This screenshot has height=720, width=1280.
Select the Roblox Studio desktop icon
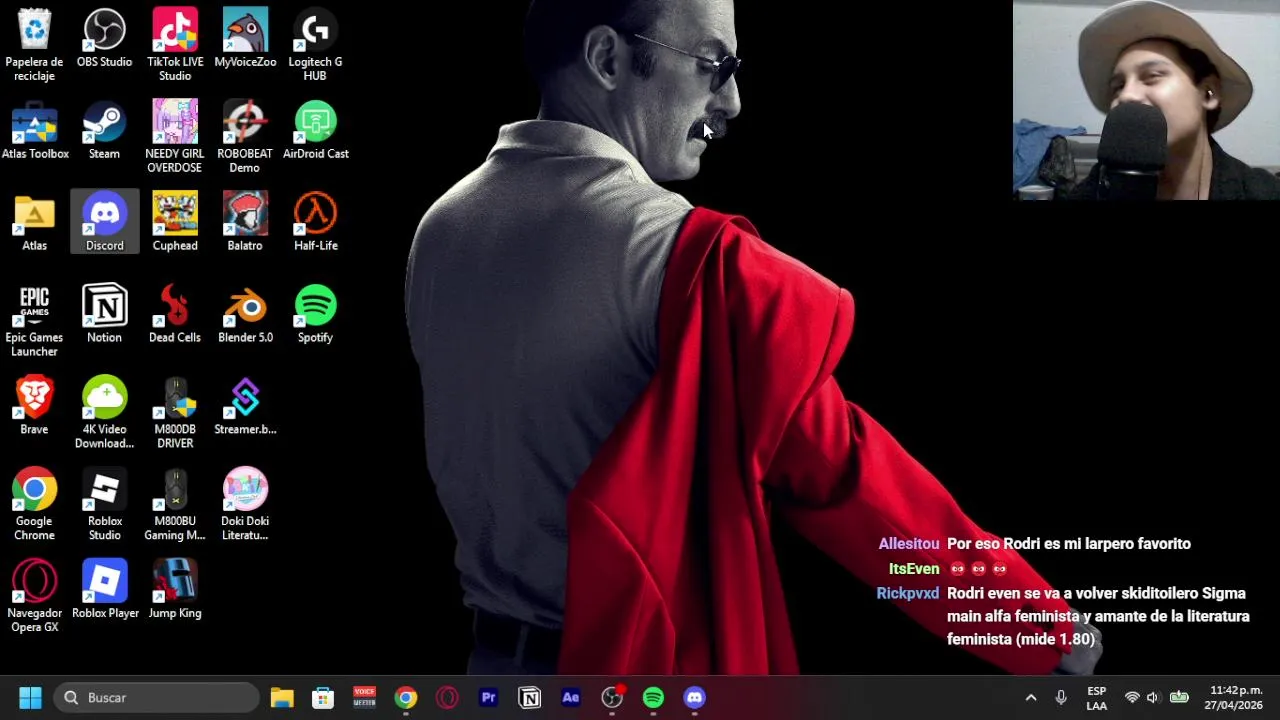tap(104, 505)
